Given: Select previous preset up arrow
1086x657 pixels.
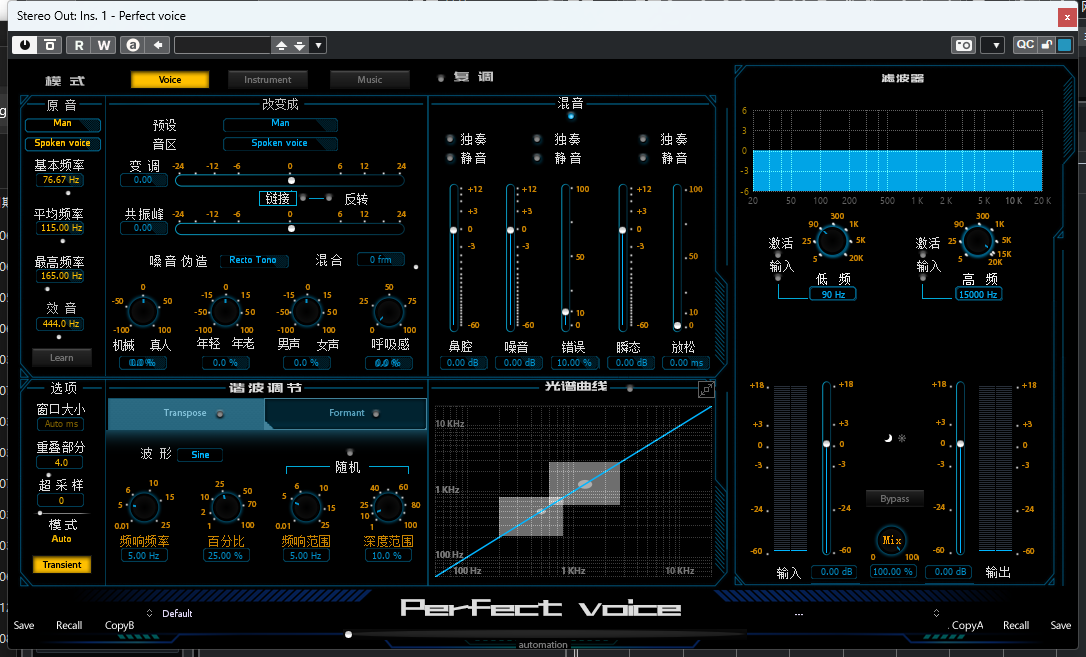Looking at the screenshot, I should [281, 46].
